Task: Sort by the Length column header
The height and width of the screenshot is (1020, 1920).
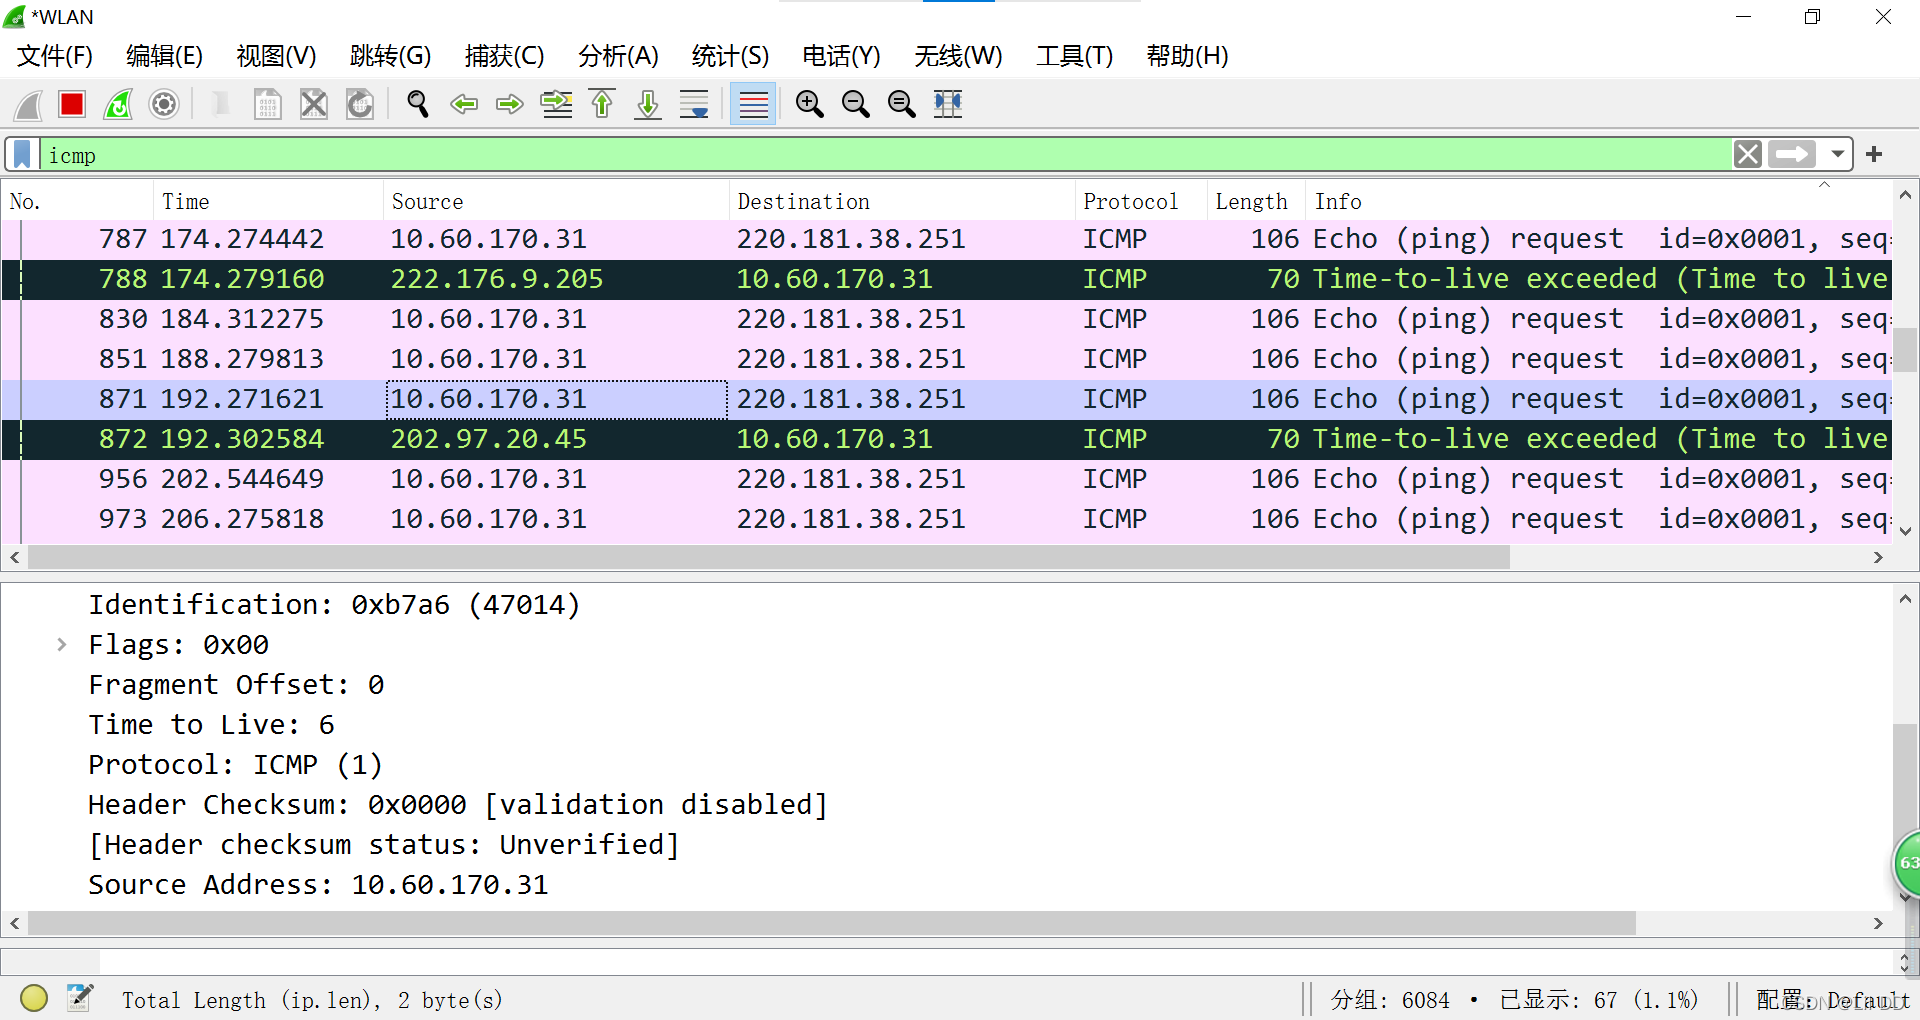Action: pyautogui.click(x=1255, y=202)
